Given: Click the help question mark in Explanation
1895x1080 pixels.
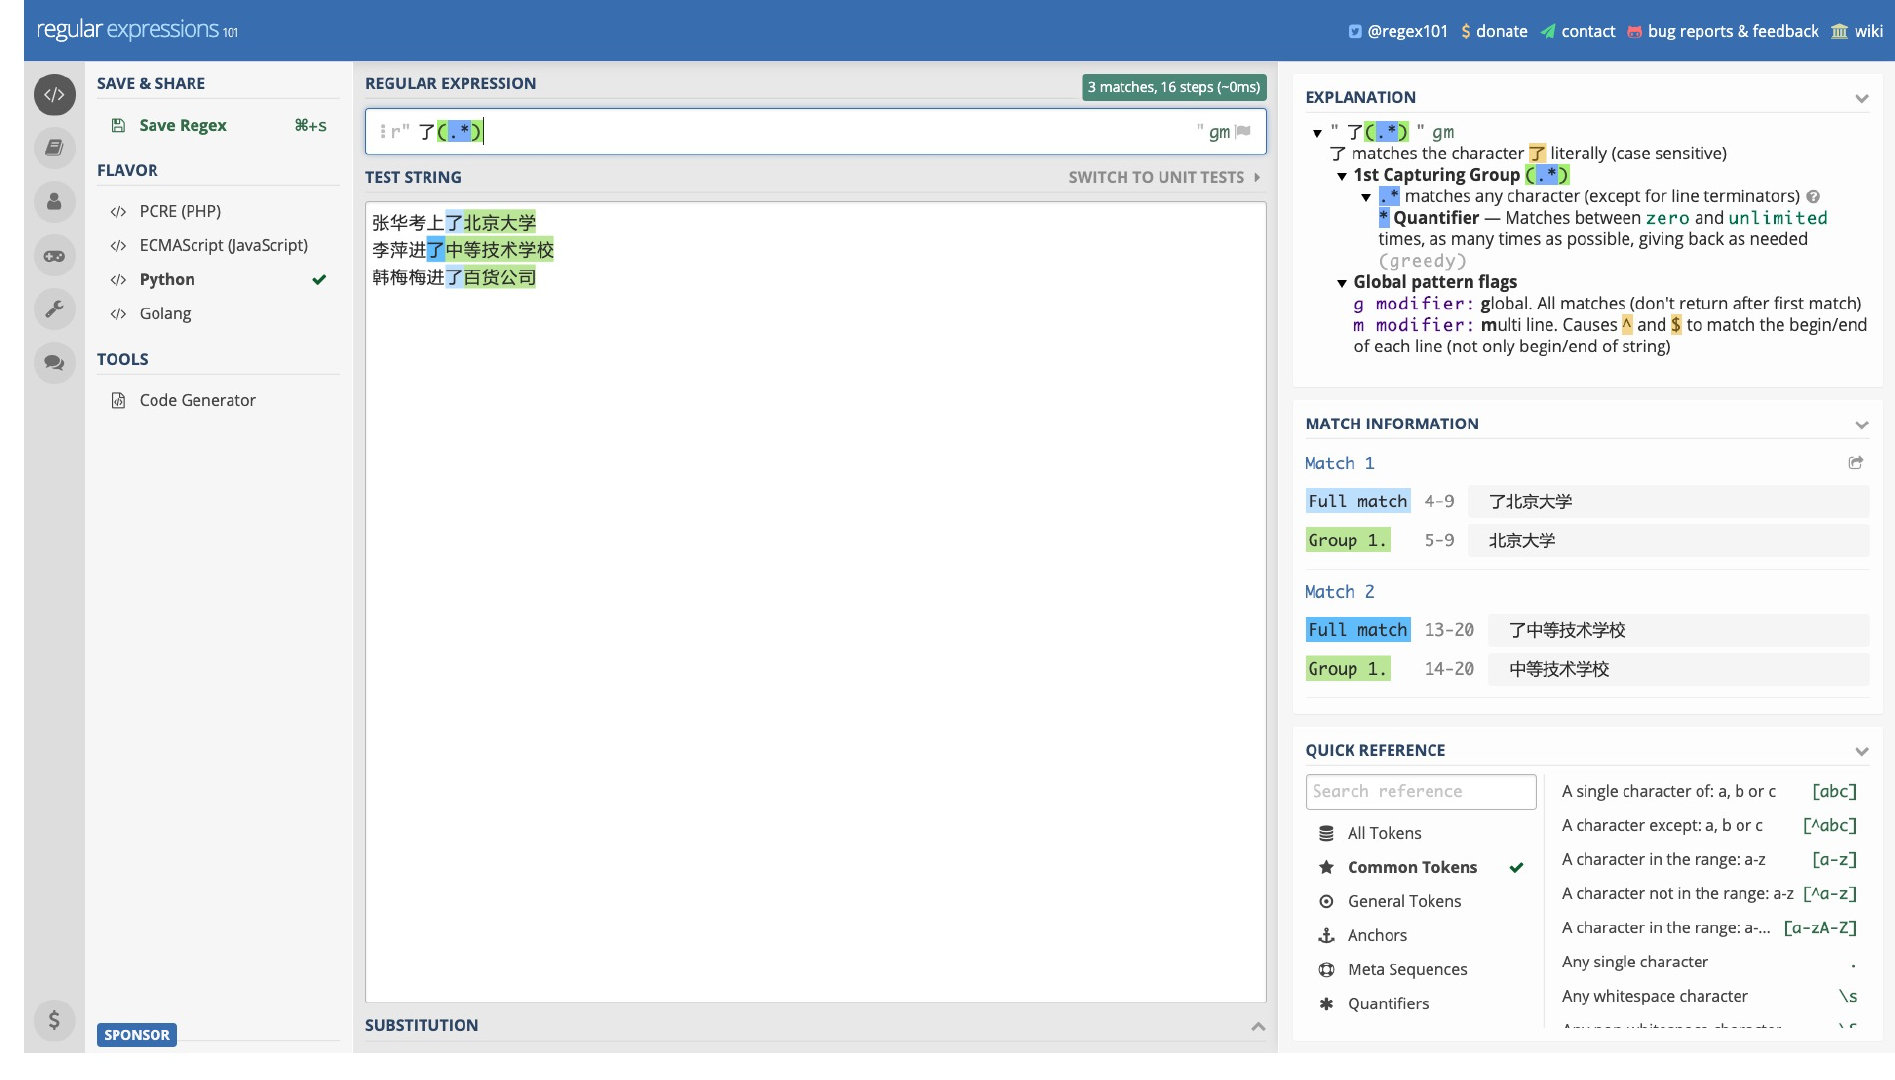Looking at the screenshot, I should click(x=1813, y=197).
